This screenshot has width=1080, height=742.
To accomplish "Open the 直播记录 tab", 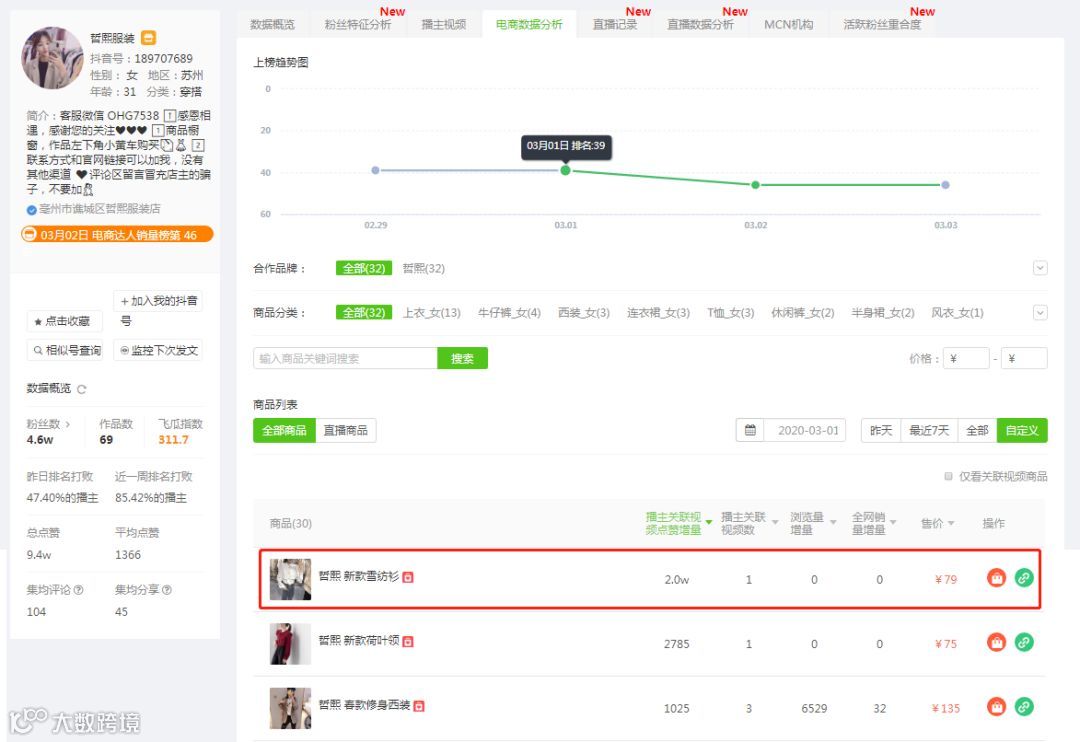I will (615, 24).
